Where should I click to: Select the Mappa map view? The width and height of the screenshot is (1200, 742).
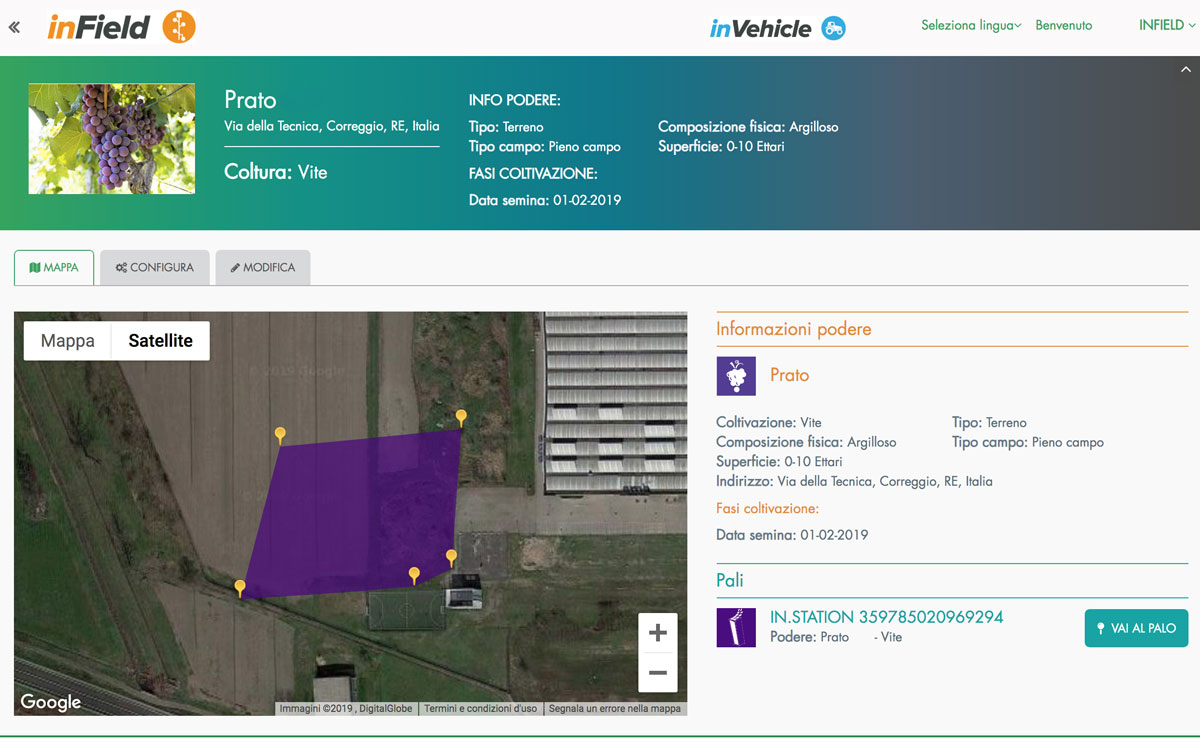click(x=68, y=341)
